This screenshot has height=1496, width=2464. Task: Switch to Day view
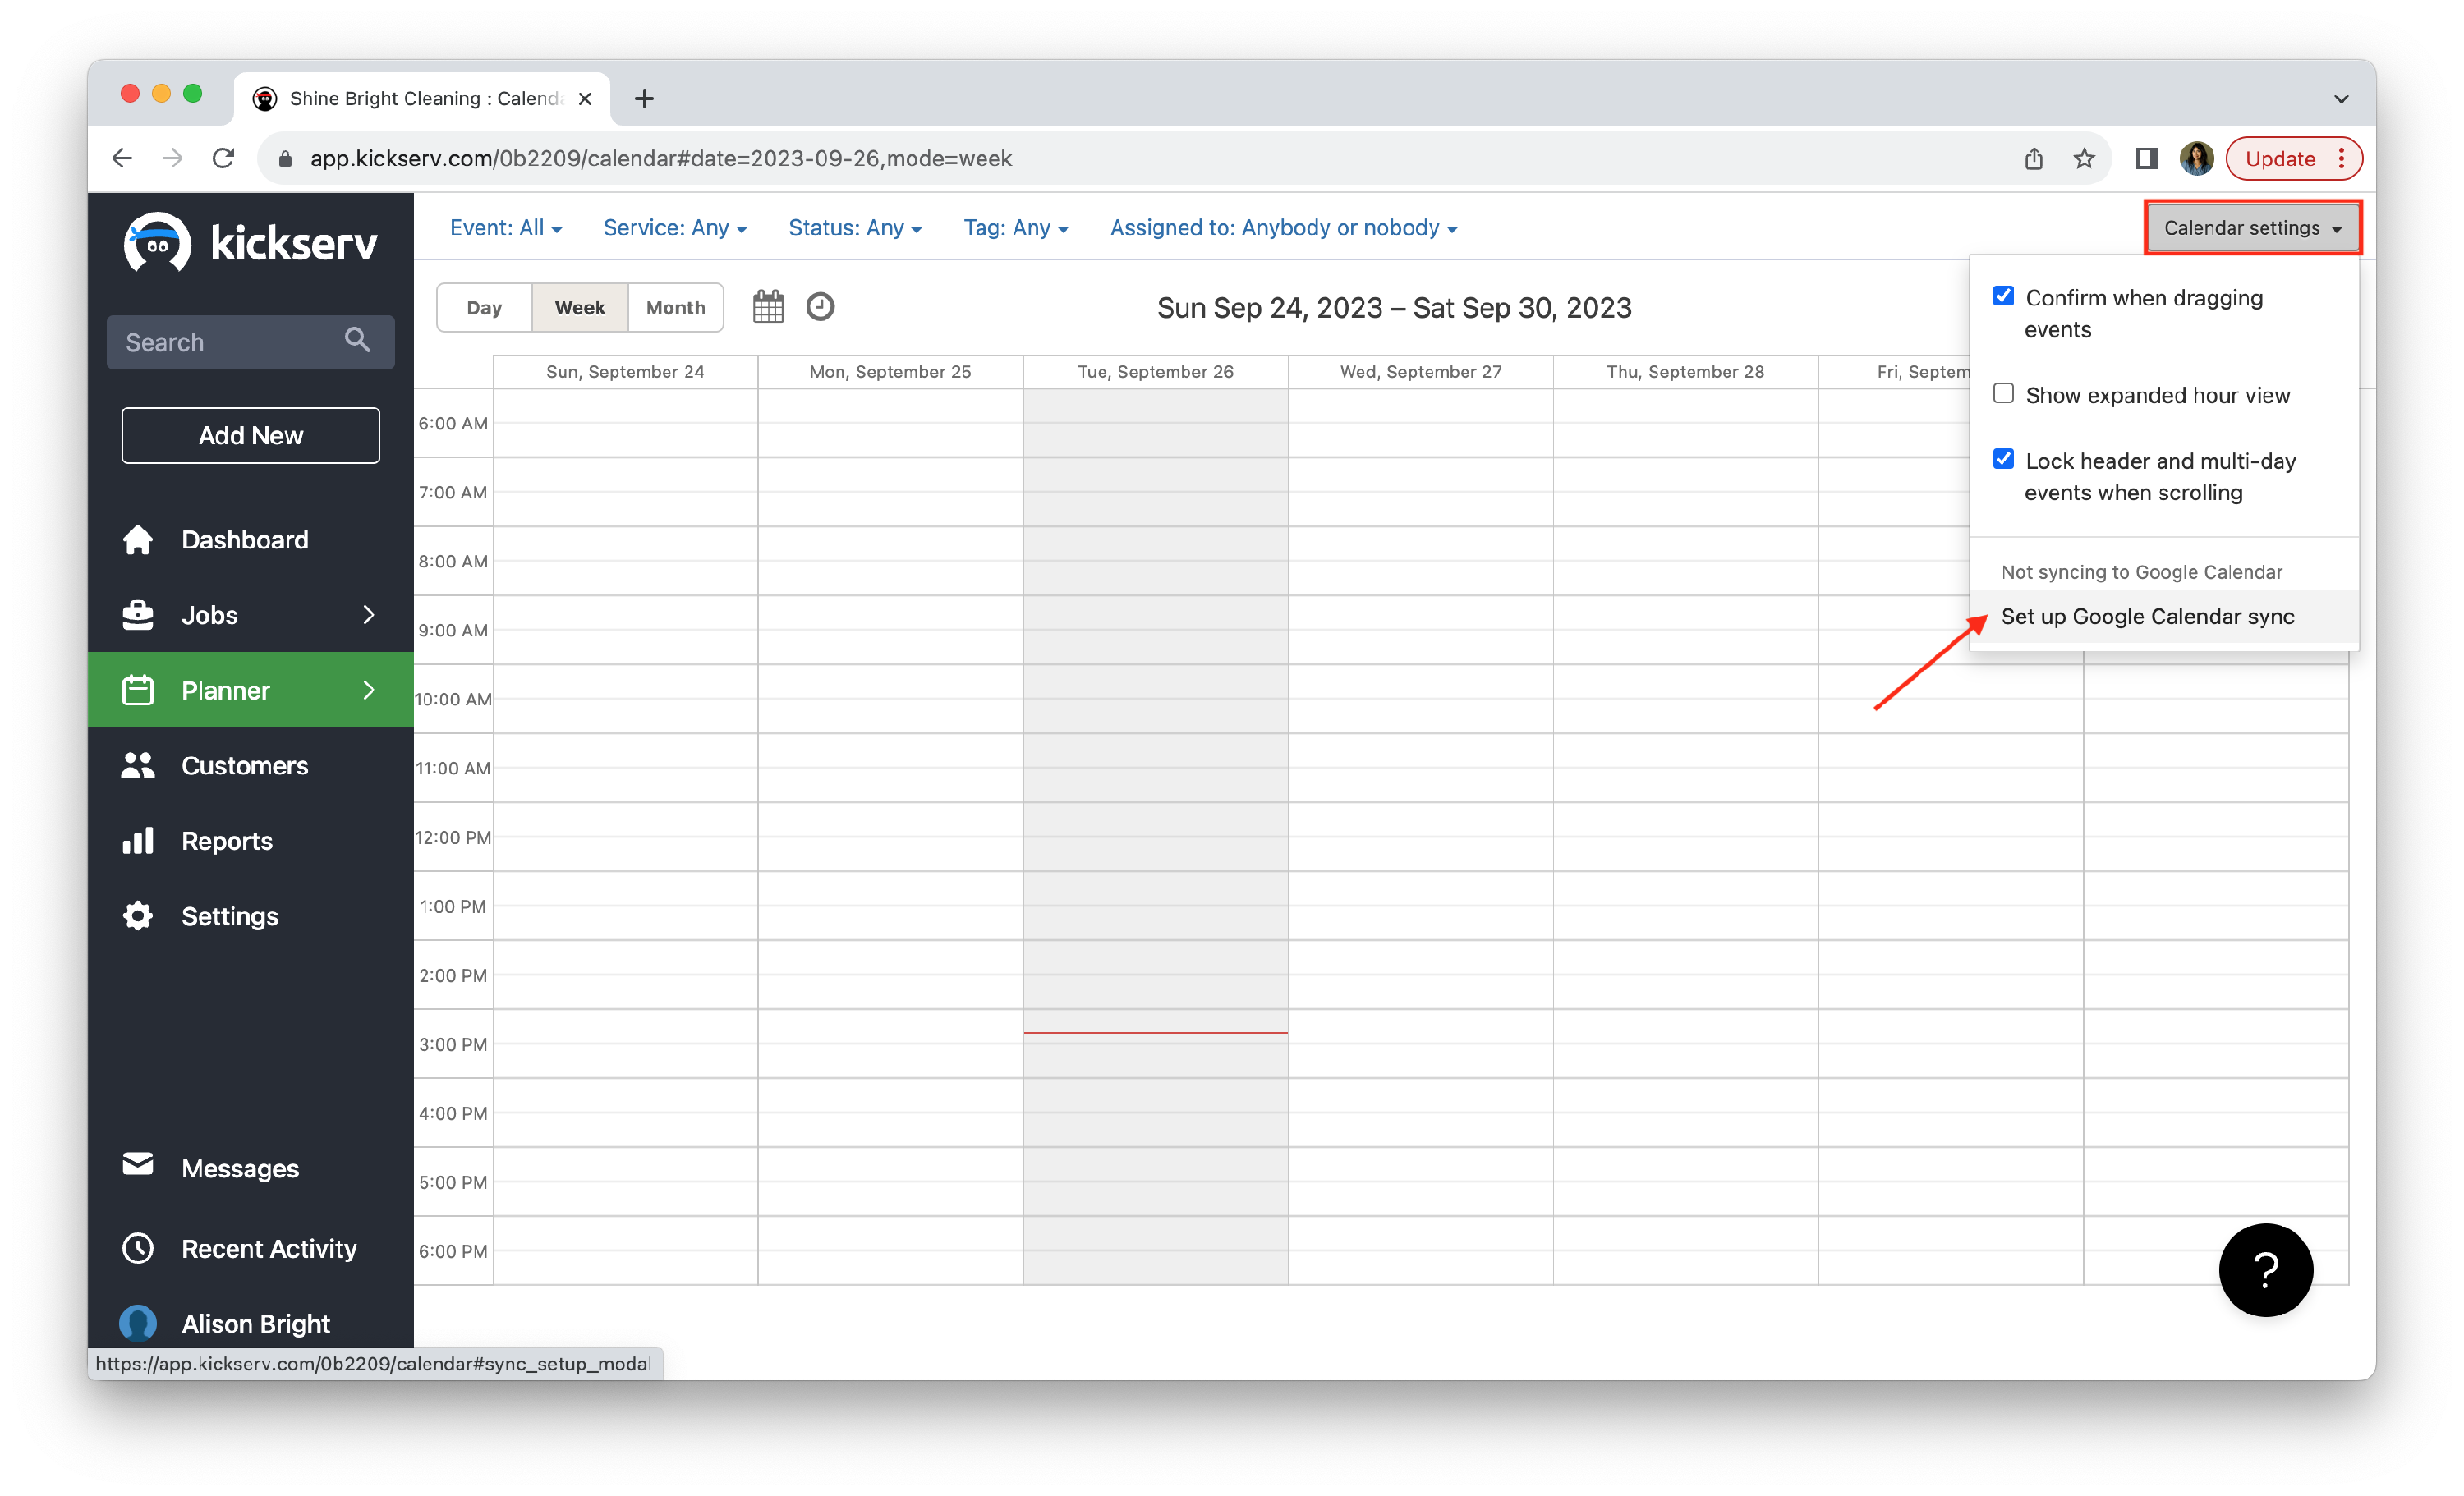pos(484,308)
